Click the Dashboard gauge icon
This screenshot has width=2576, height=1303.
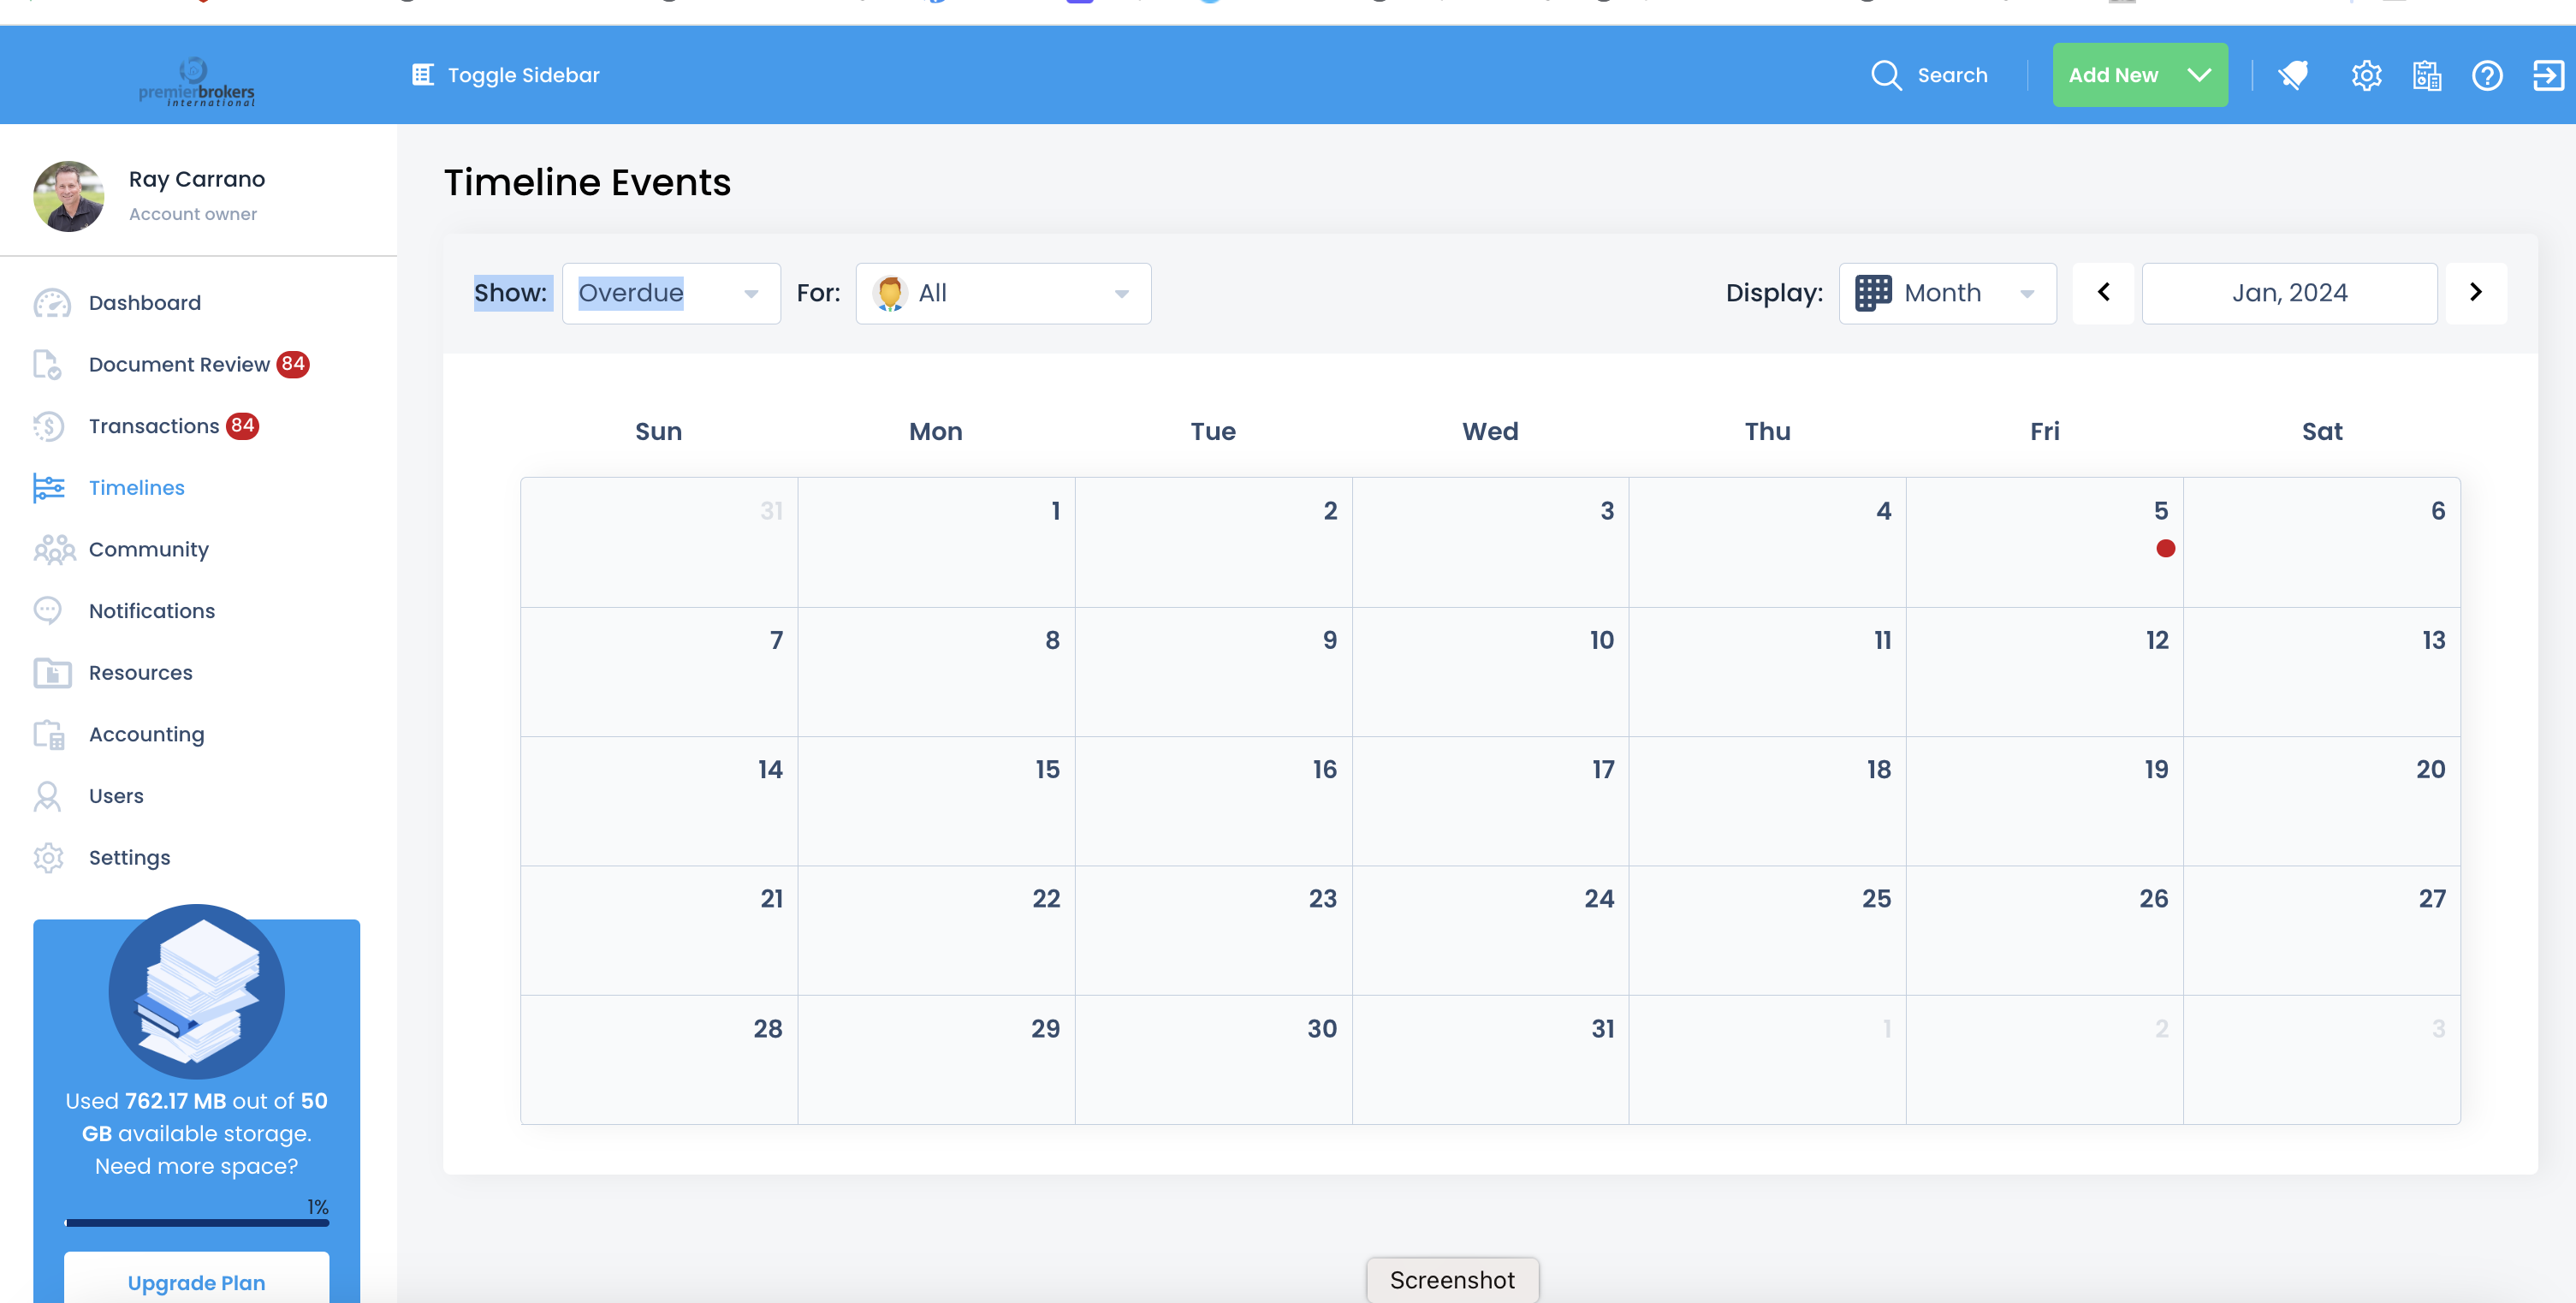[x=52, y=303]
